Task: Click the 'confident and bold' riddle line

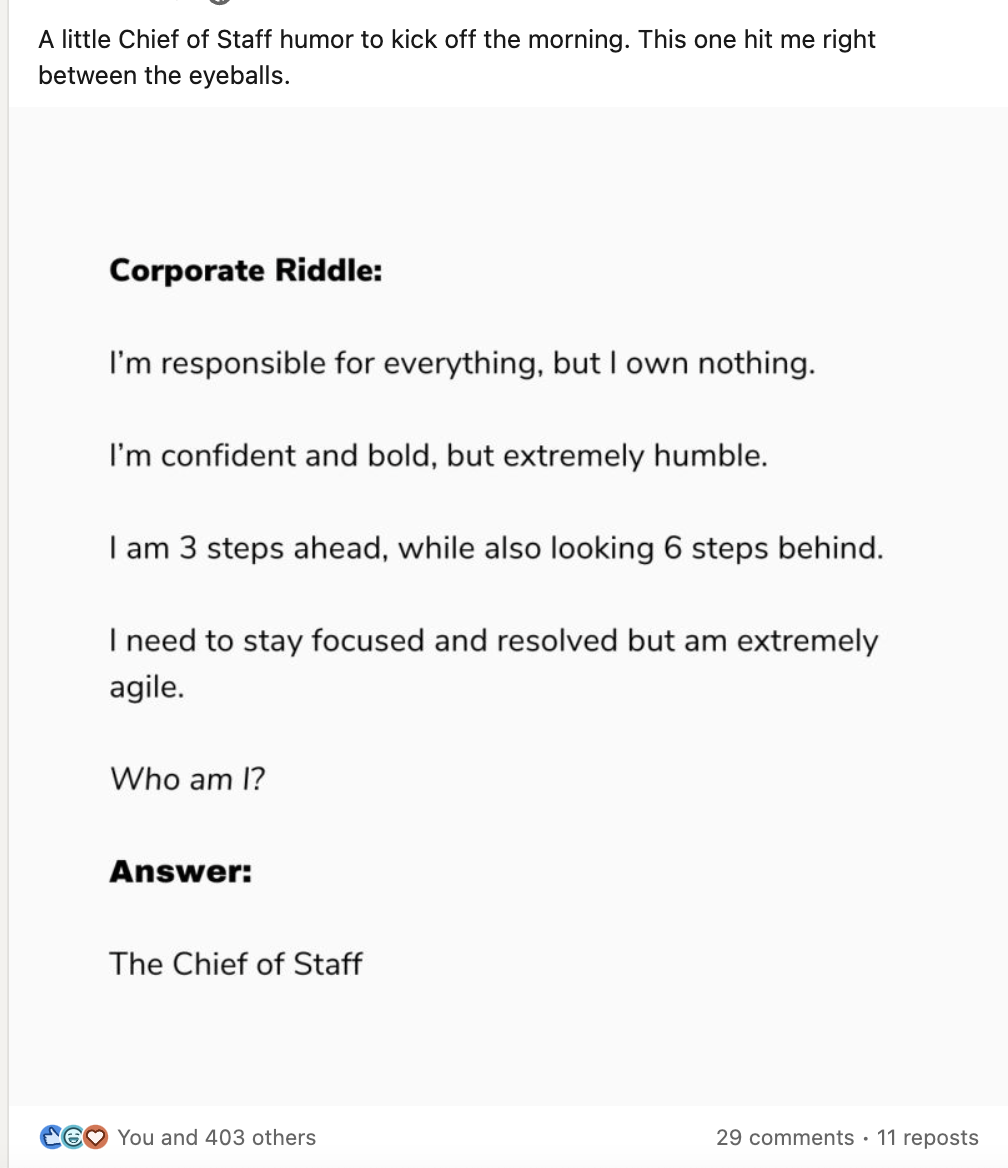Action: pyautogui.click(x=438, y=456)
